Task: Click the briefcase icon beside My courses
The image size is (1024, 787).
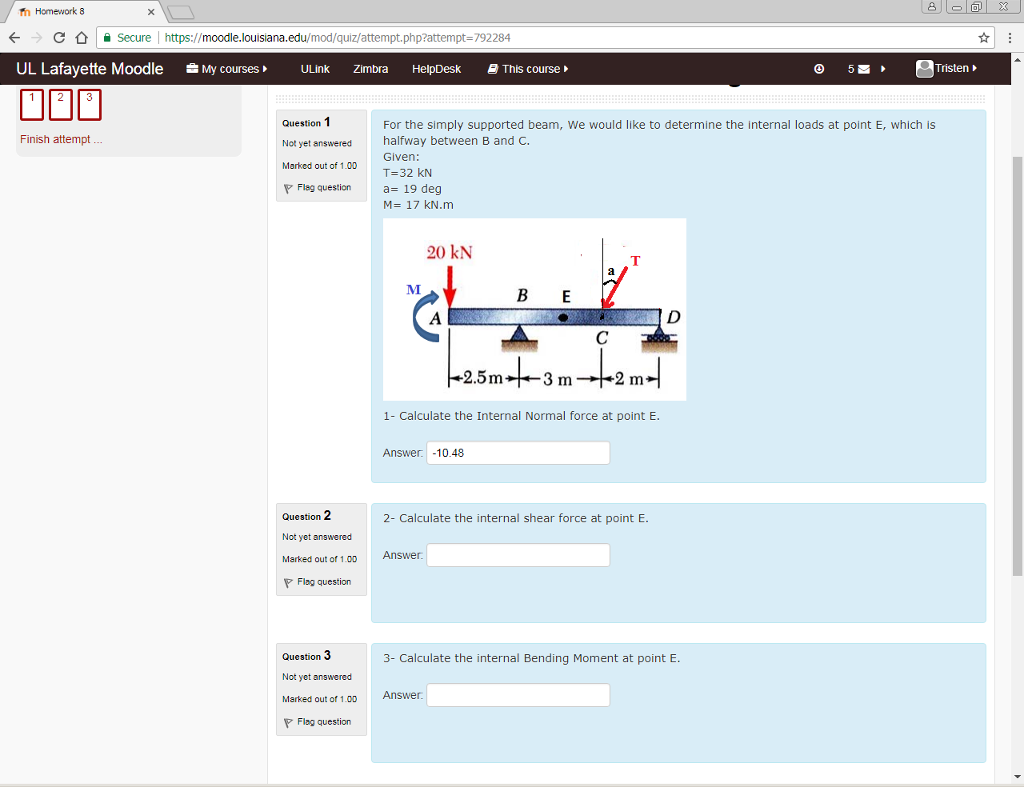Action: pos(192,69)
